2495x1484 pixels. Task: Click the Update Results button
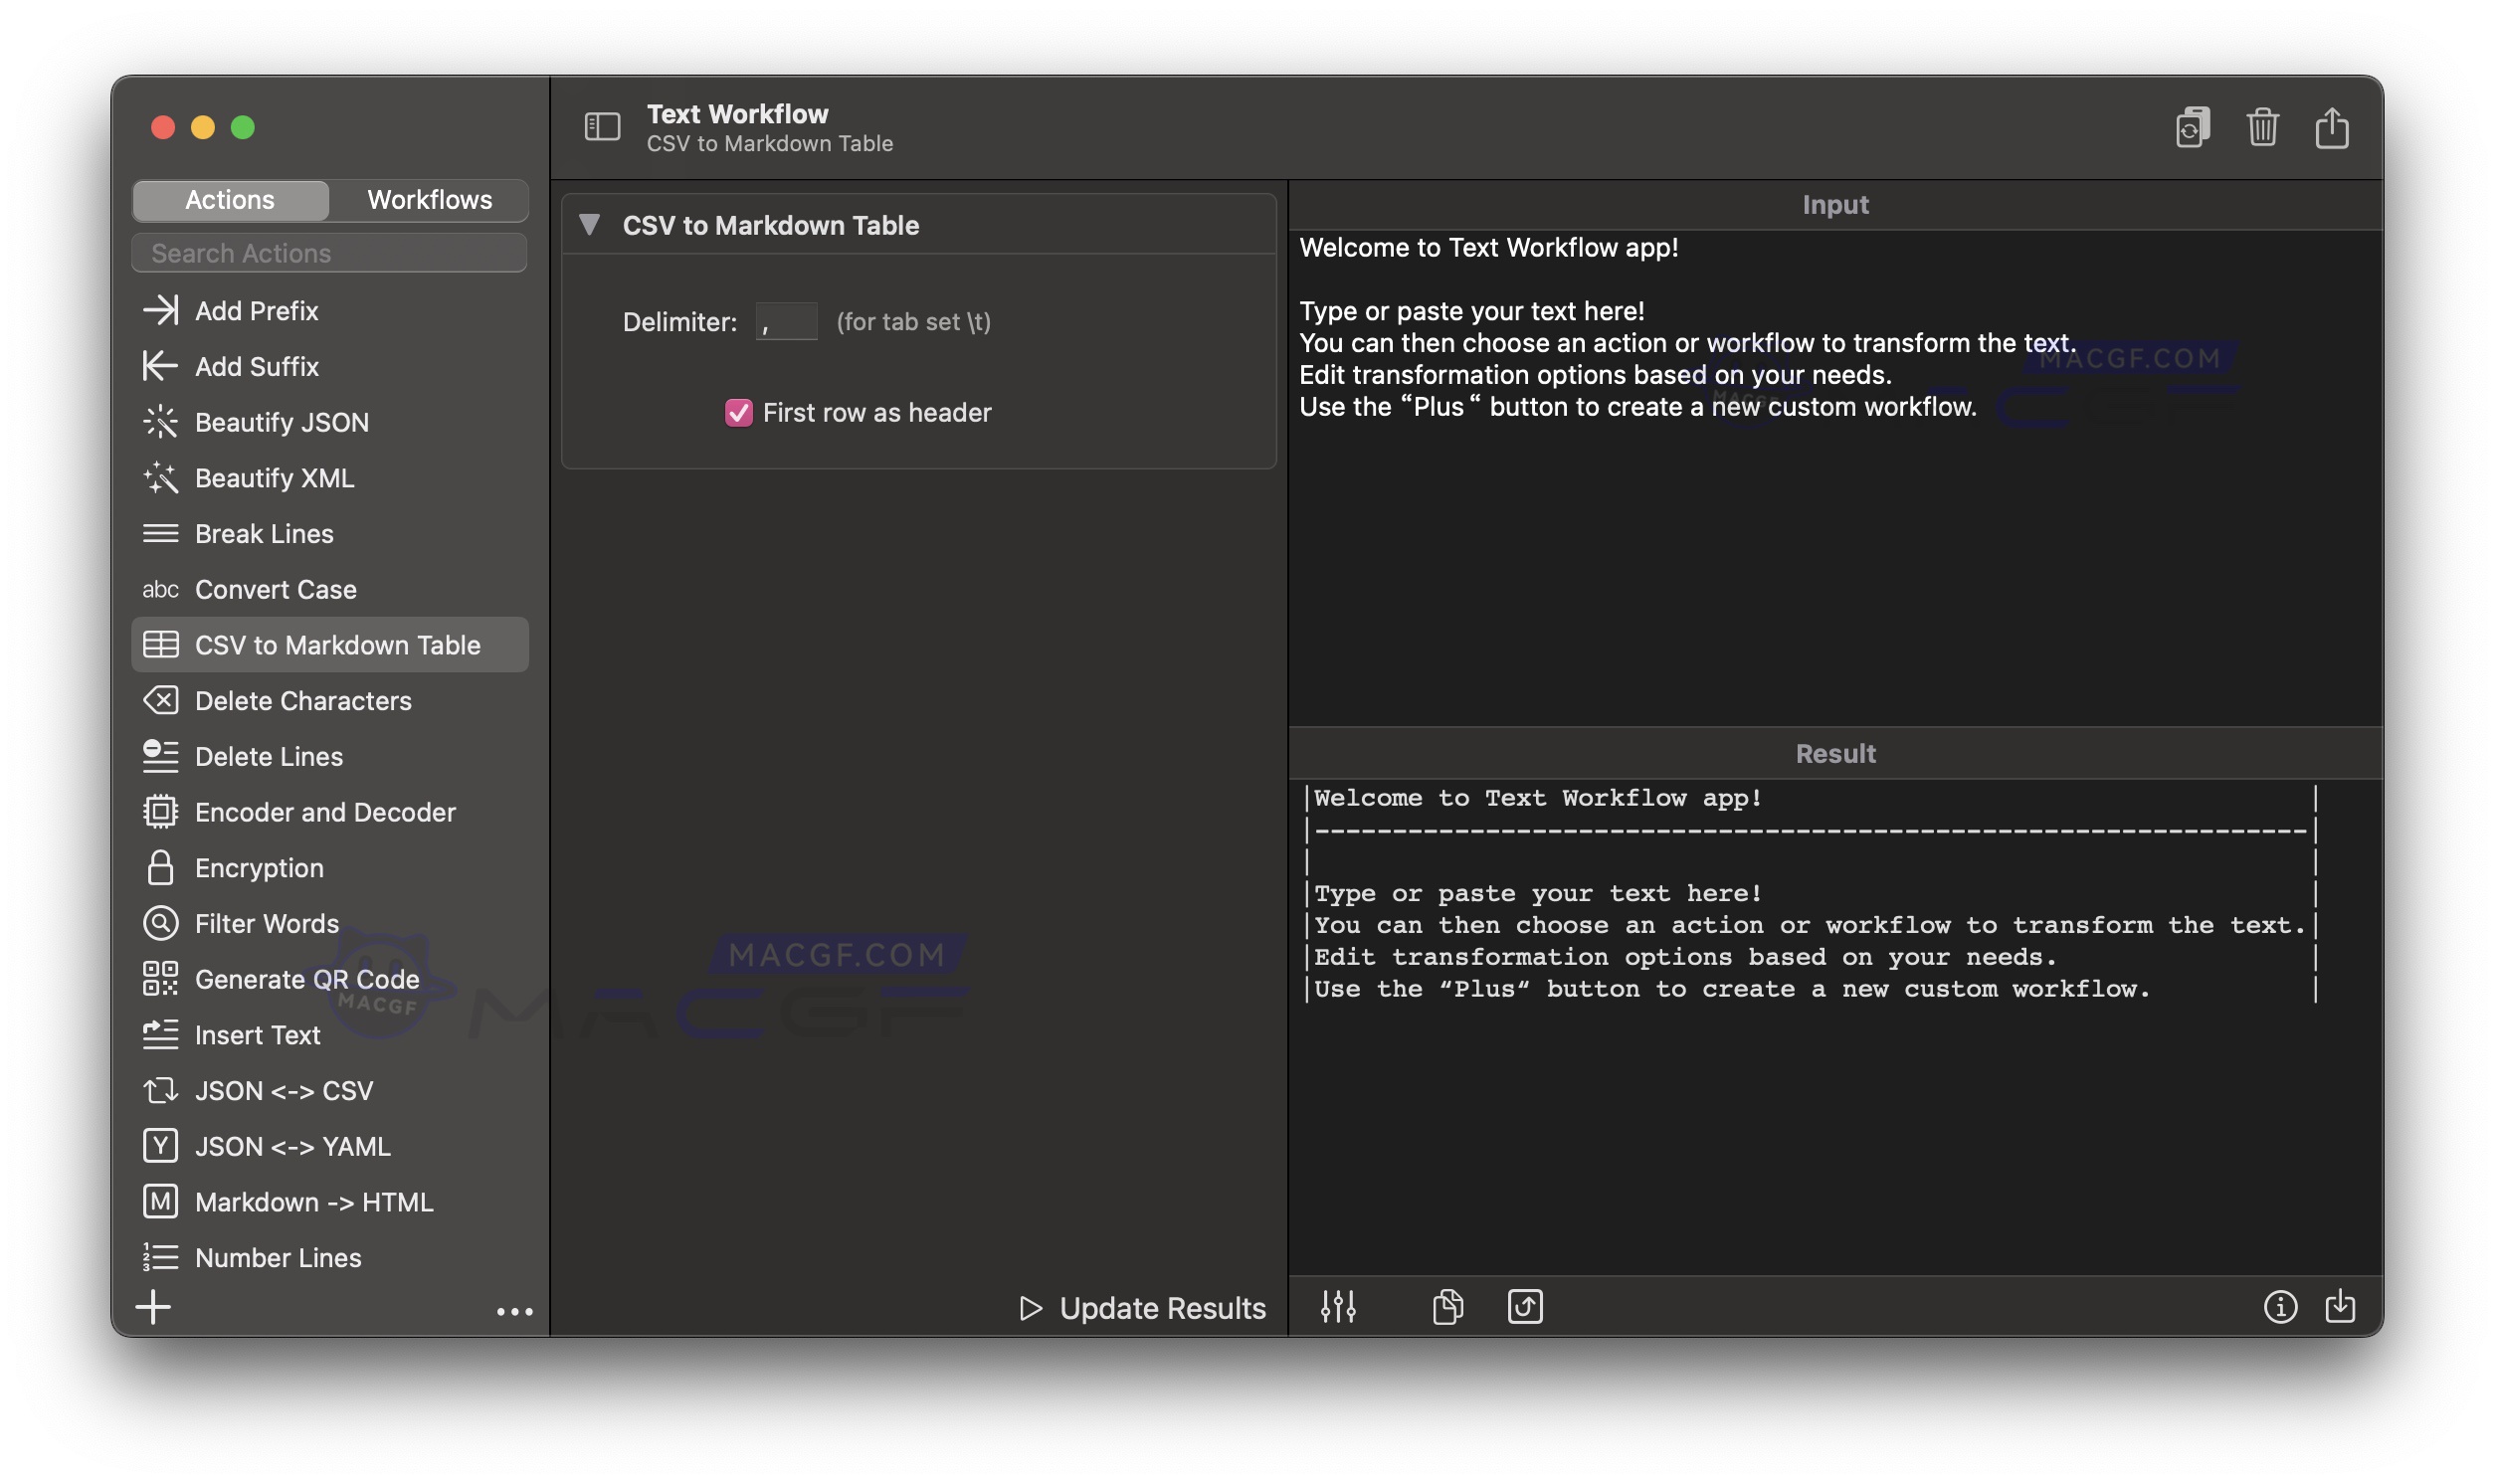click(1140, 1307)
